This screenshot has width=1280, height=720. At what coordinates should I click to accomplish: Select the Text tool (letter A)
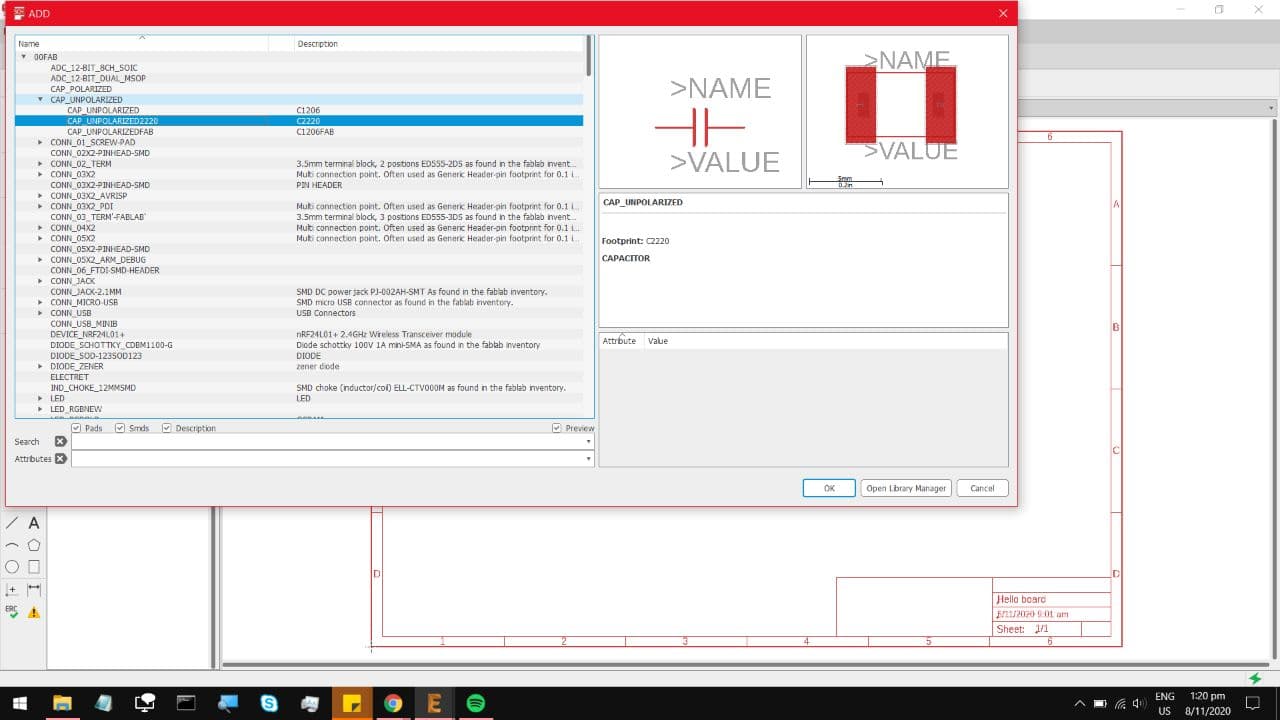click(x=34, y=523)
